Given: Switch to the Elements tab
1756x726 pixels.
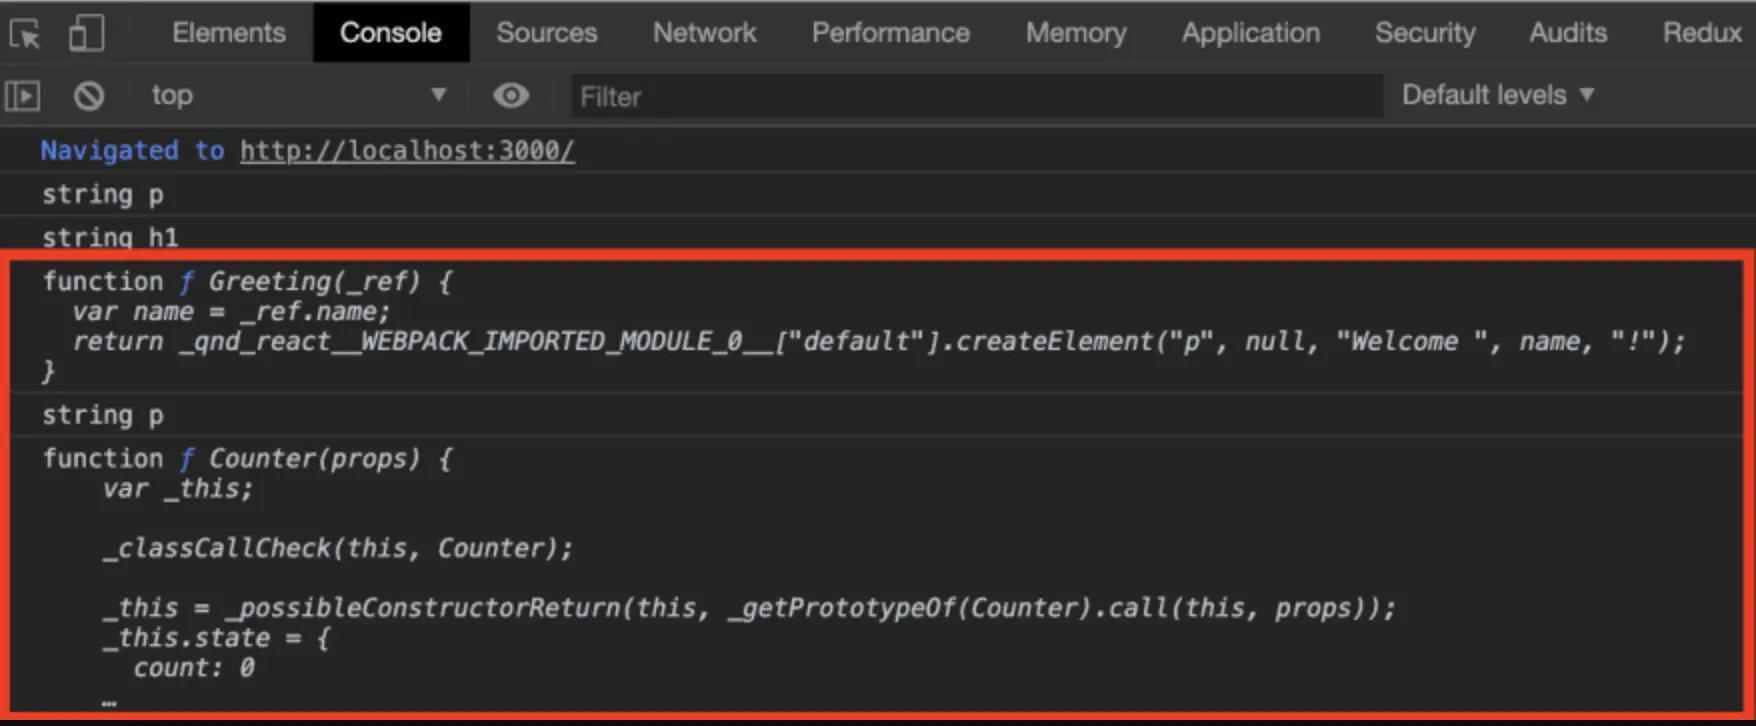Looking at the screenshot, I should point(229,32).
